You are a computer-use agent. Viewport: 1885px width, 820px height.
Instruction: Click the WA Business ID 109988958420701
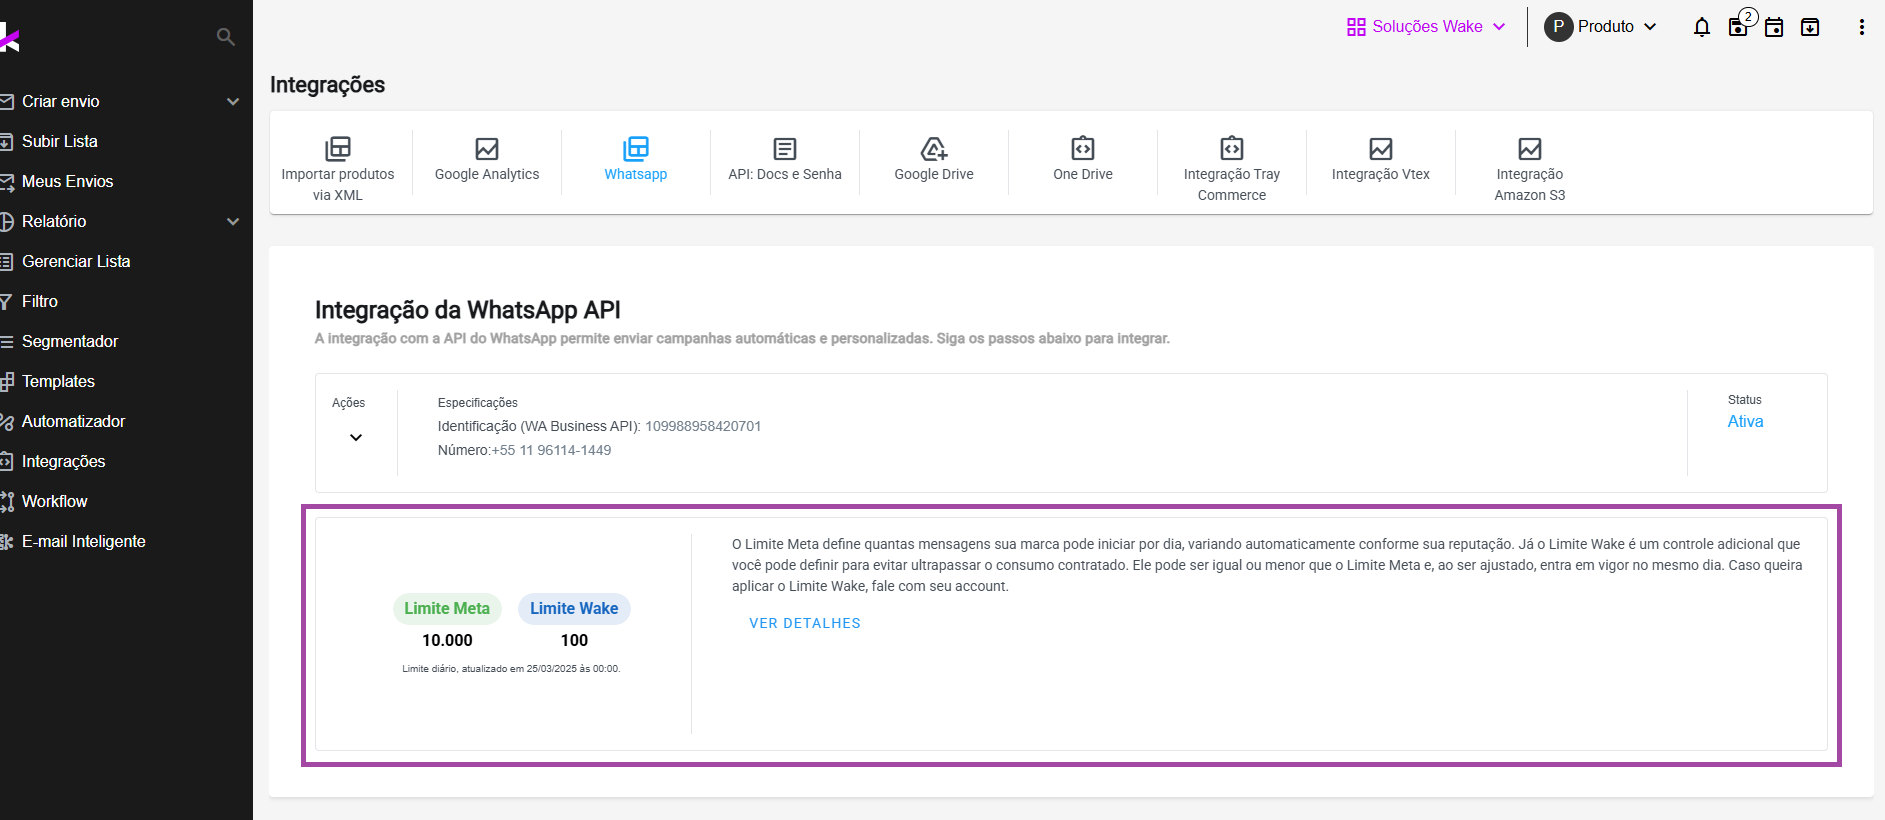pos(703,426)
